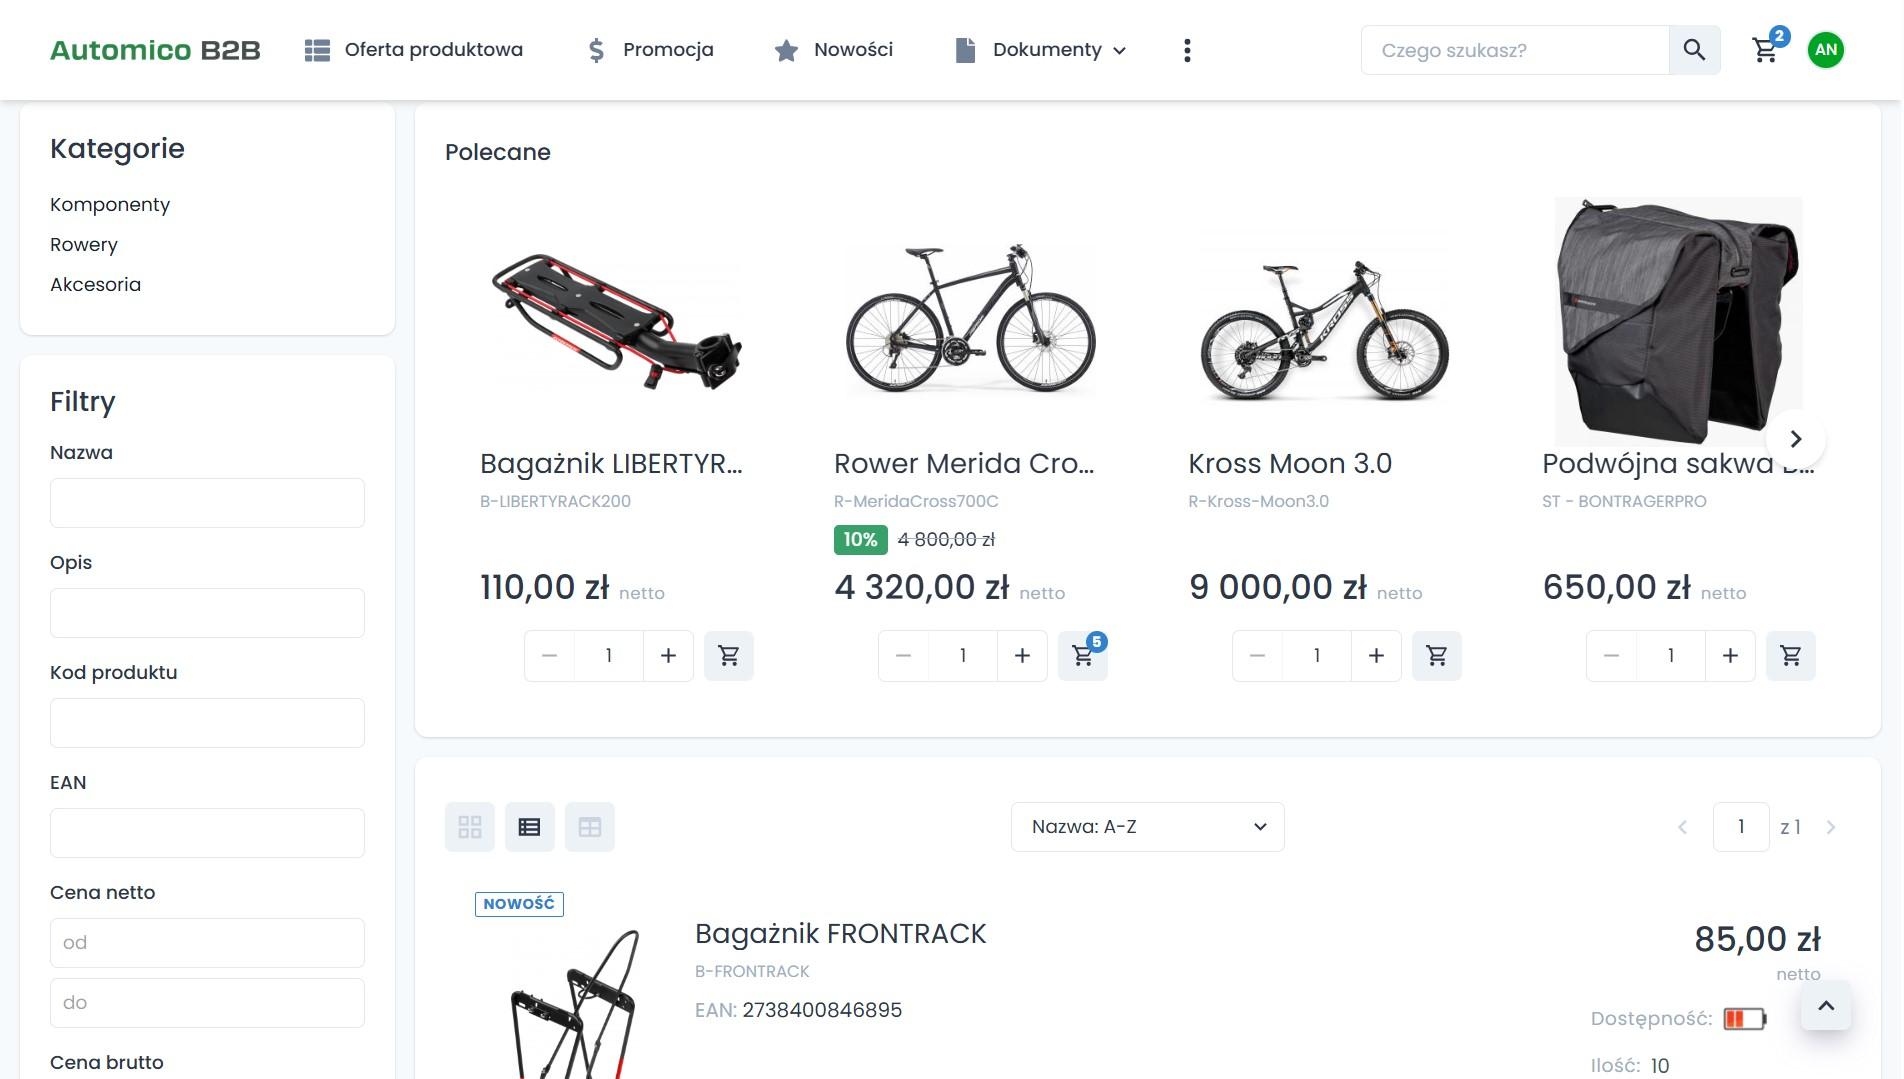1904x1079 pixels.
Task: Add Bagażnik LIBERTYRACK to cart
Action: tap(728, 656)
